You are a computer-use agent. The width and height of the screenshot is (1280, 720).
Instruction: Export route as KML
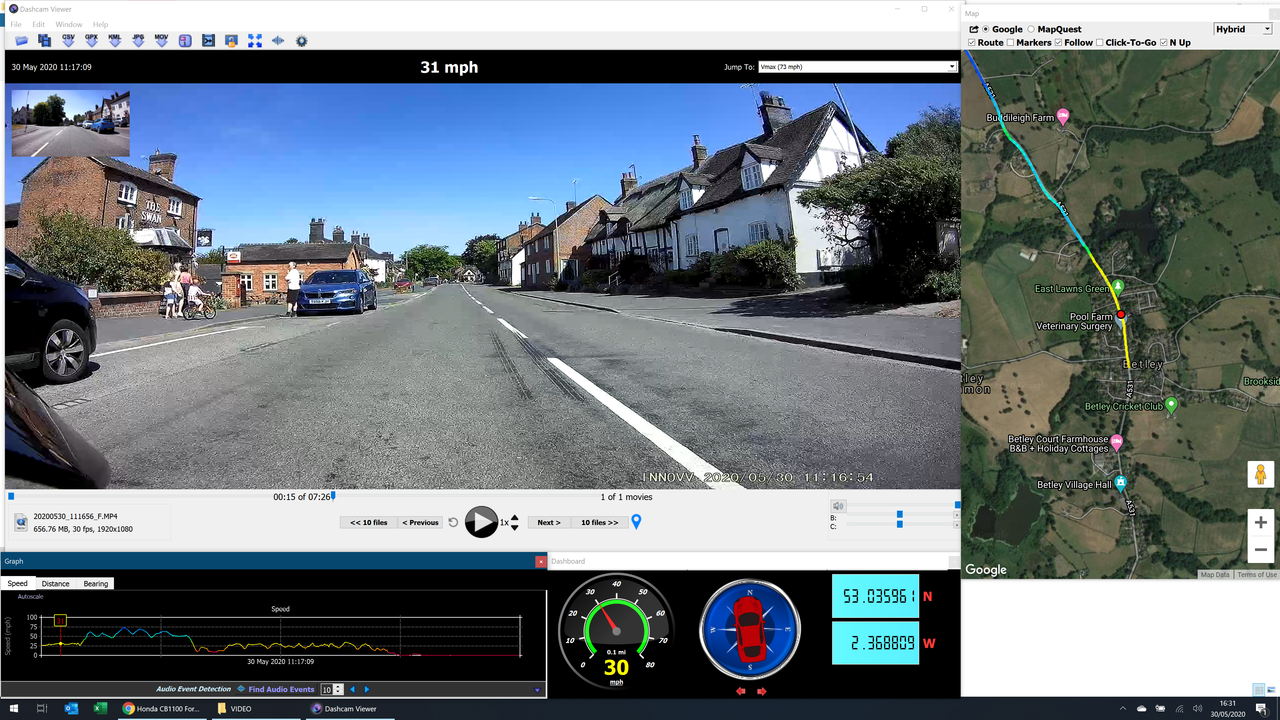(x=115, y=41)
